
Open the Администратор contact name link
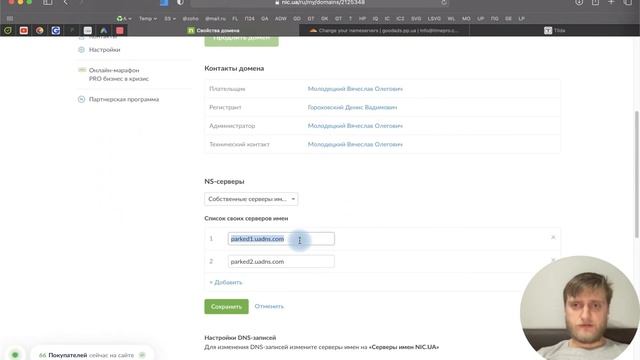coord(355,126)
